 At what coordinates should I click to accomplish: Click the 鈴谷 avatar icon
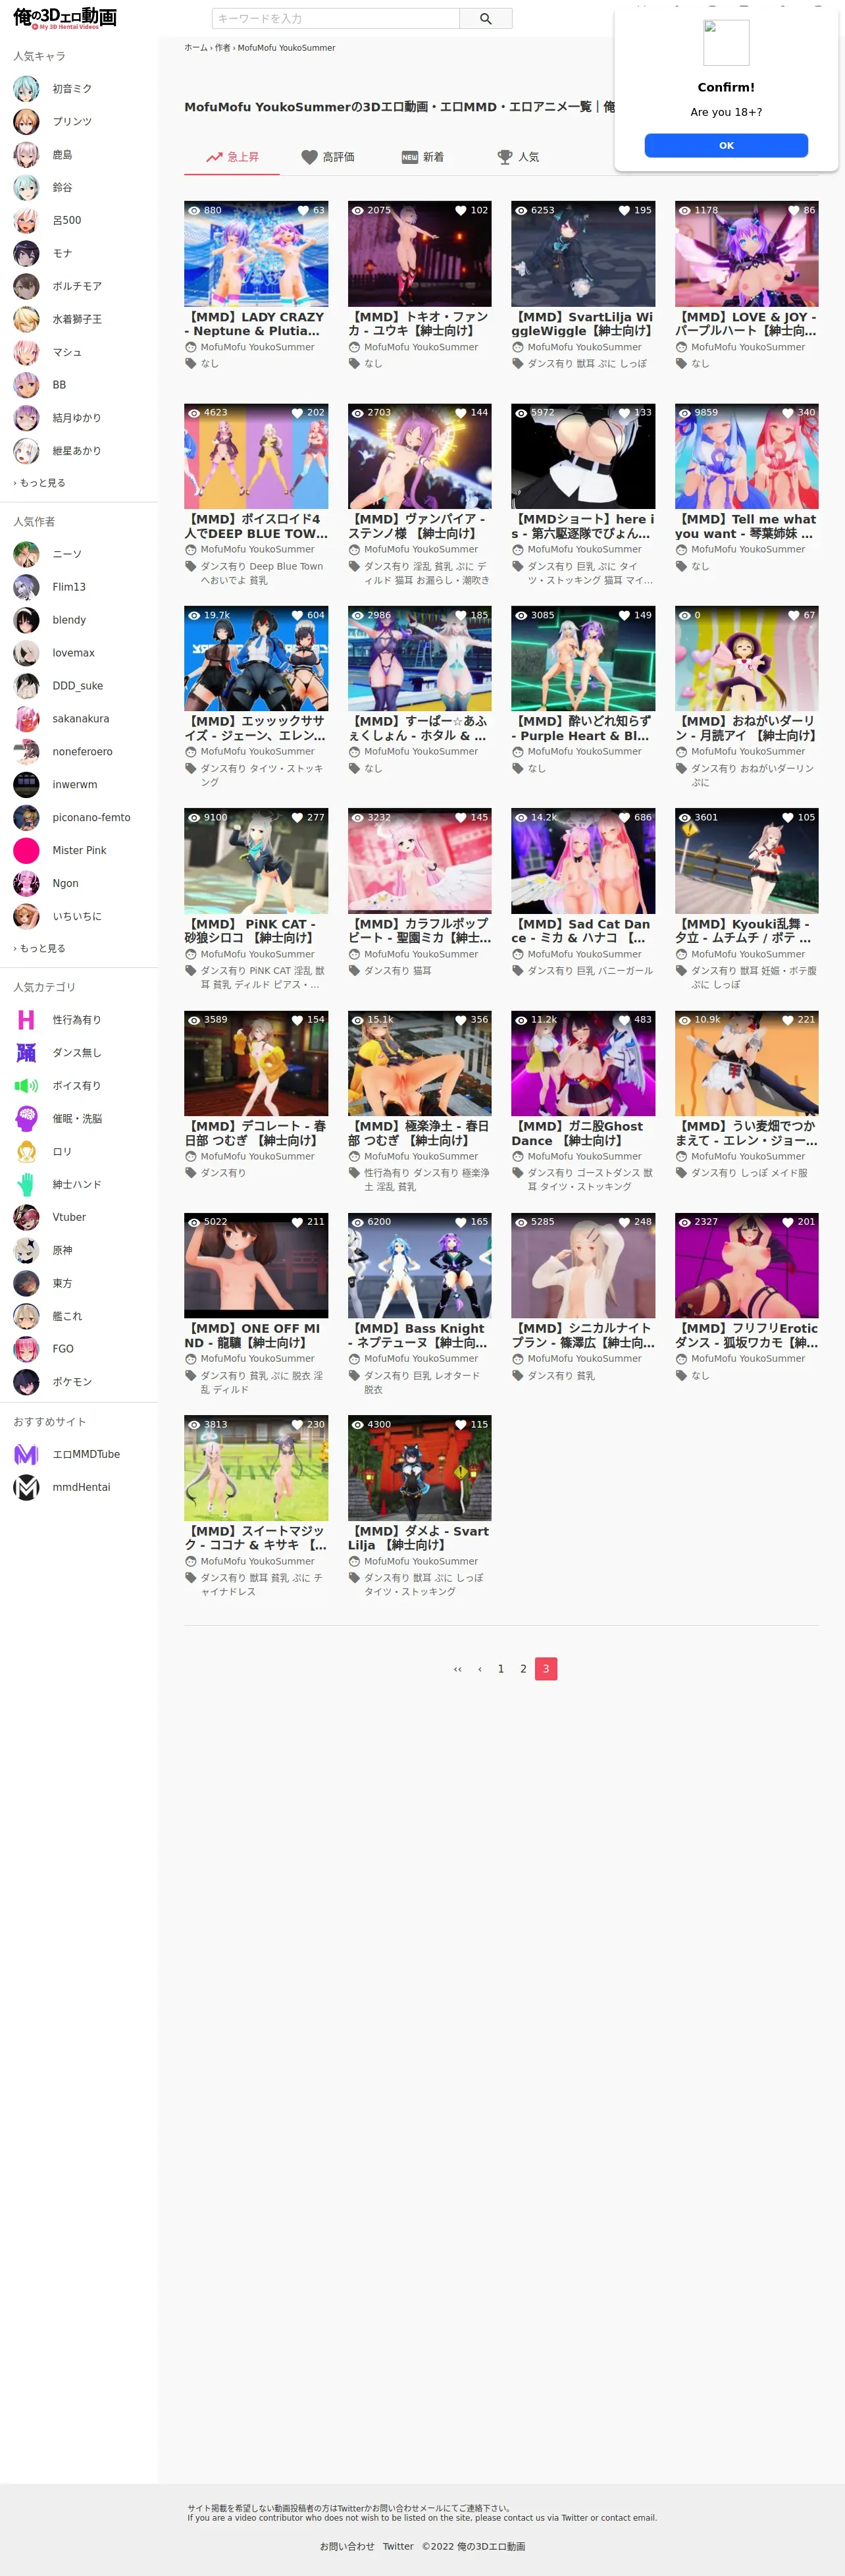26,188
